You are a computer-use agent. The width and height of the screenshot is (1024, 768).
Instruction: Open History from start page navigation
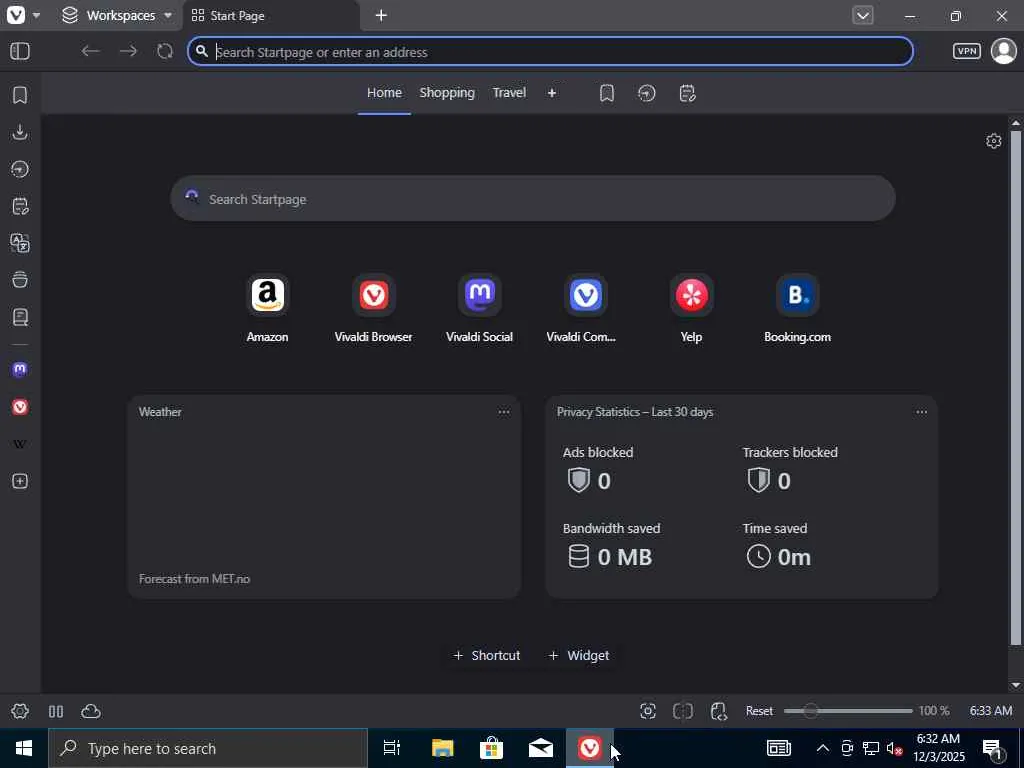tap(647, 93)
